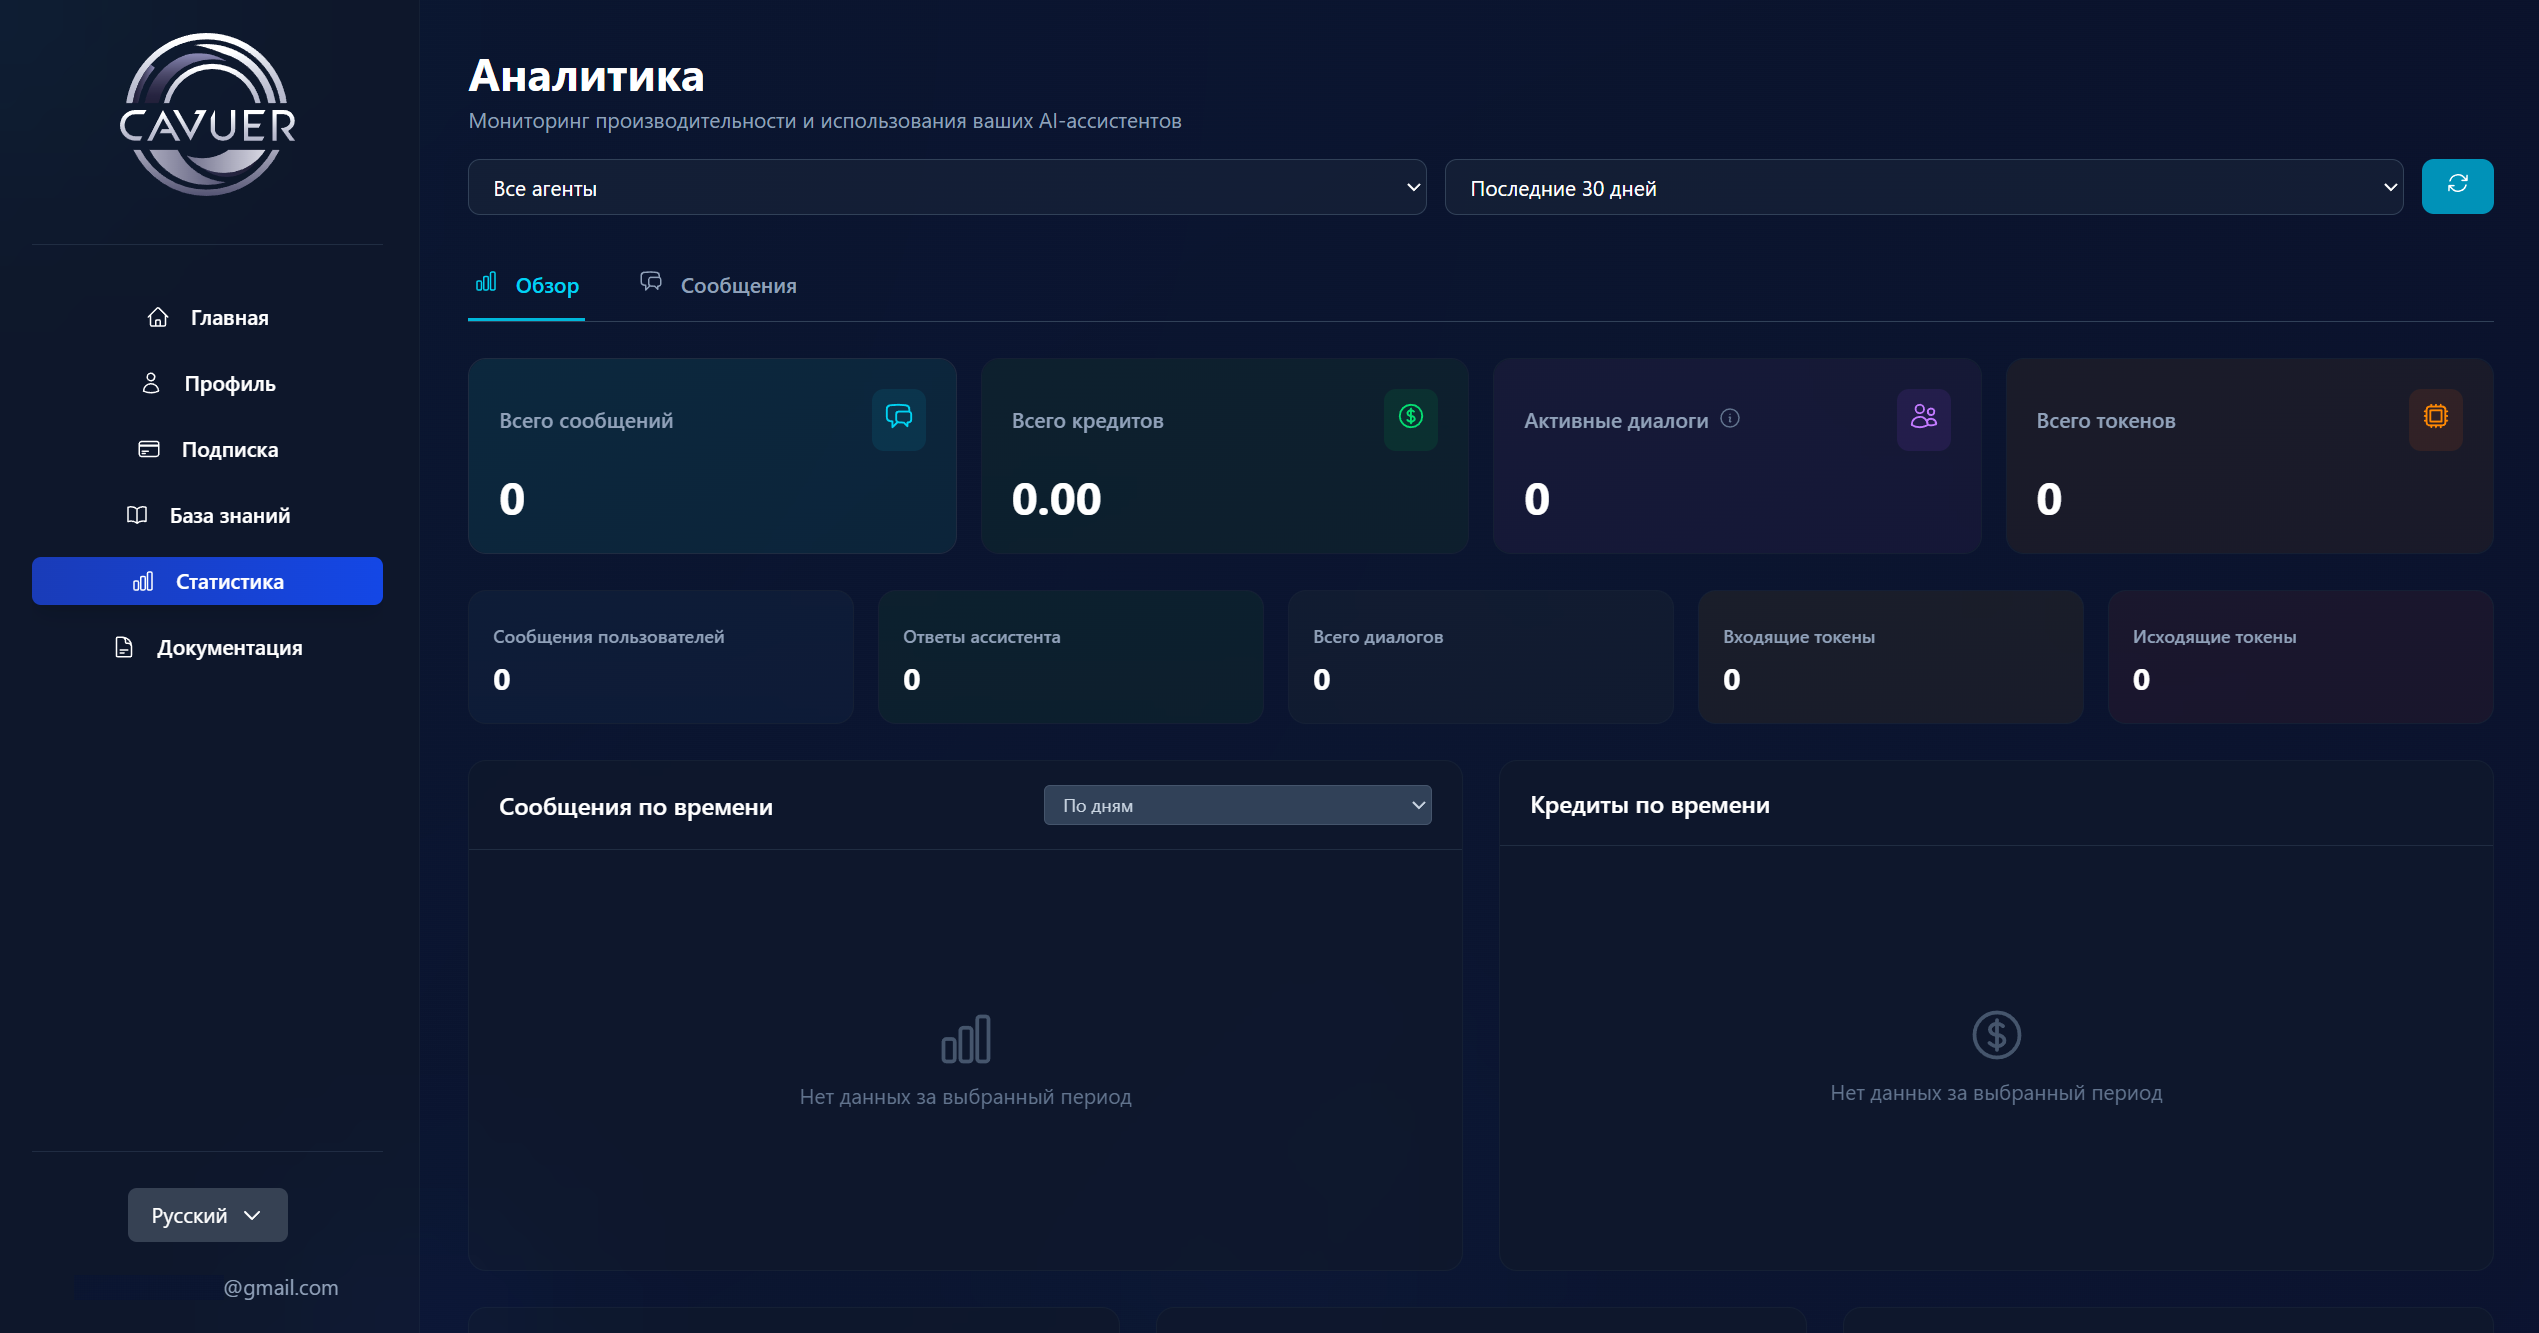Expand the По дням grouping dropdown

(1237, 806)
